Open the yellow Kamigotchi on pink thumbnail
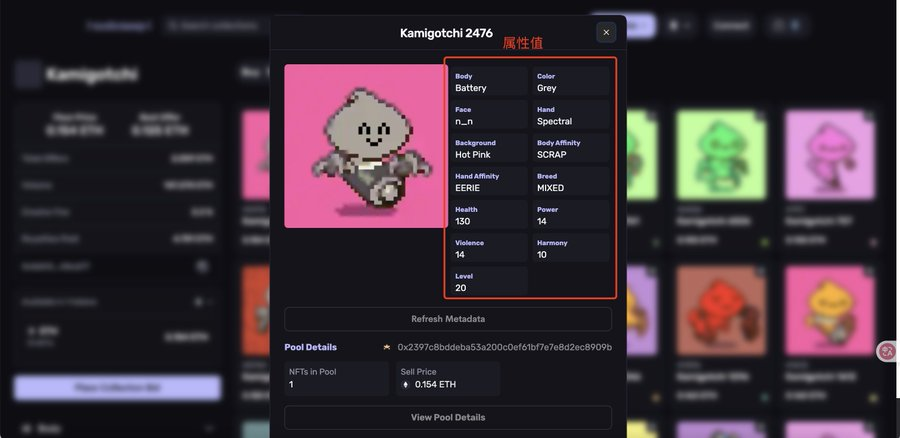Image resolution: width=900 pixels, height=438 pixels. (830, 311)
